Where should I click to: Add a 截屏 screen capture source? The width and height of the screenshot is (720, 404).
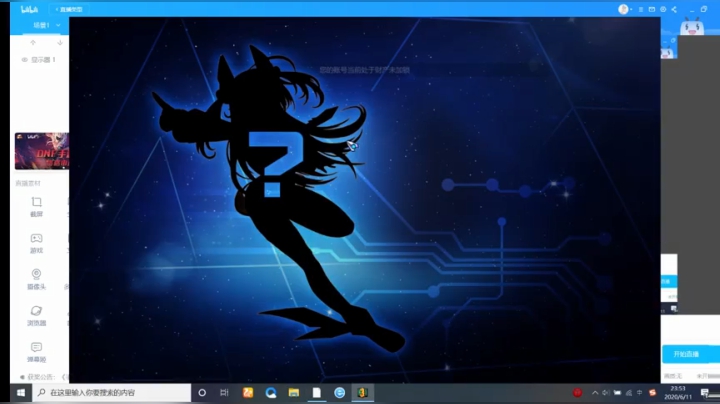tap(36, 207)
